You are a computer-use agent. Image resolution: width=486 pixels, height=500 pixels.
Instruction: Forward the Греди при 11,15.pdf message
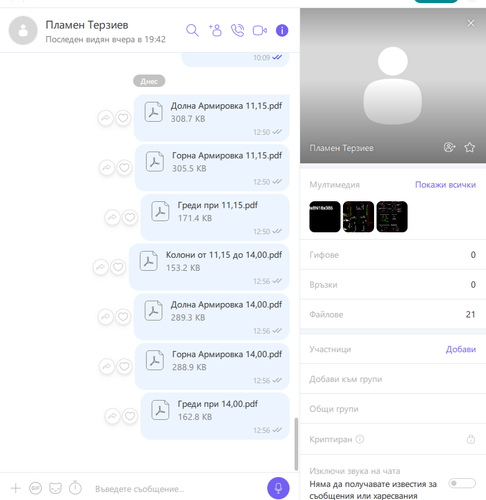click(x=112, y=217)
